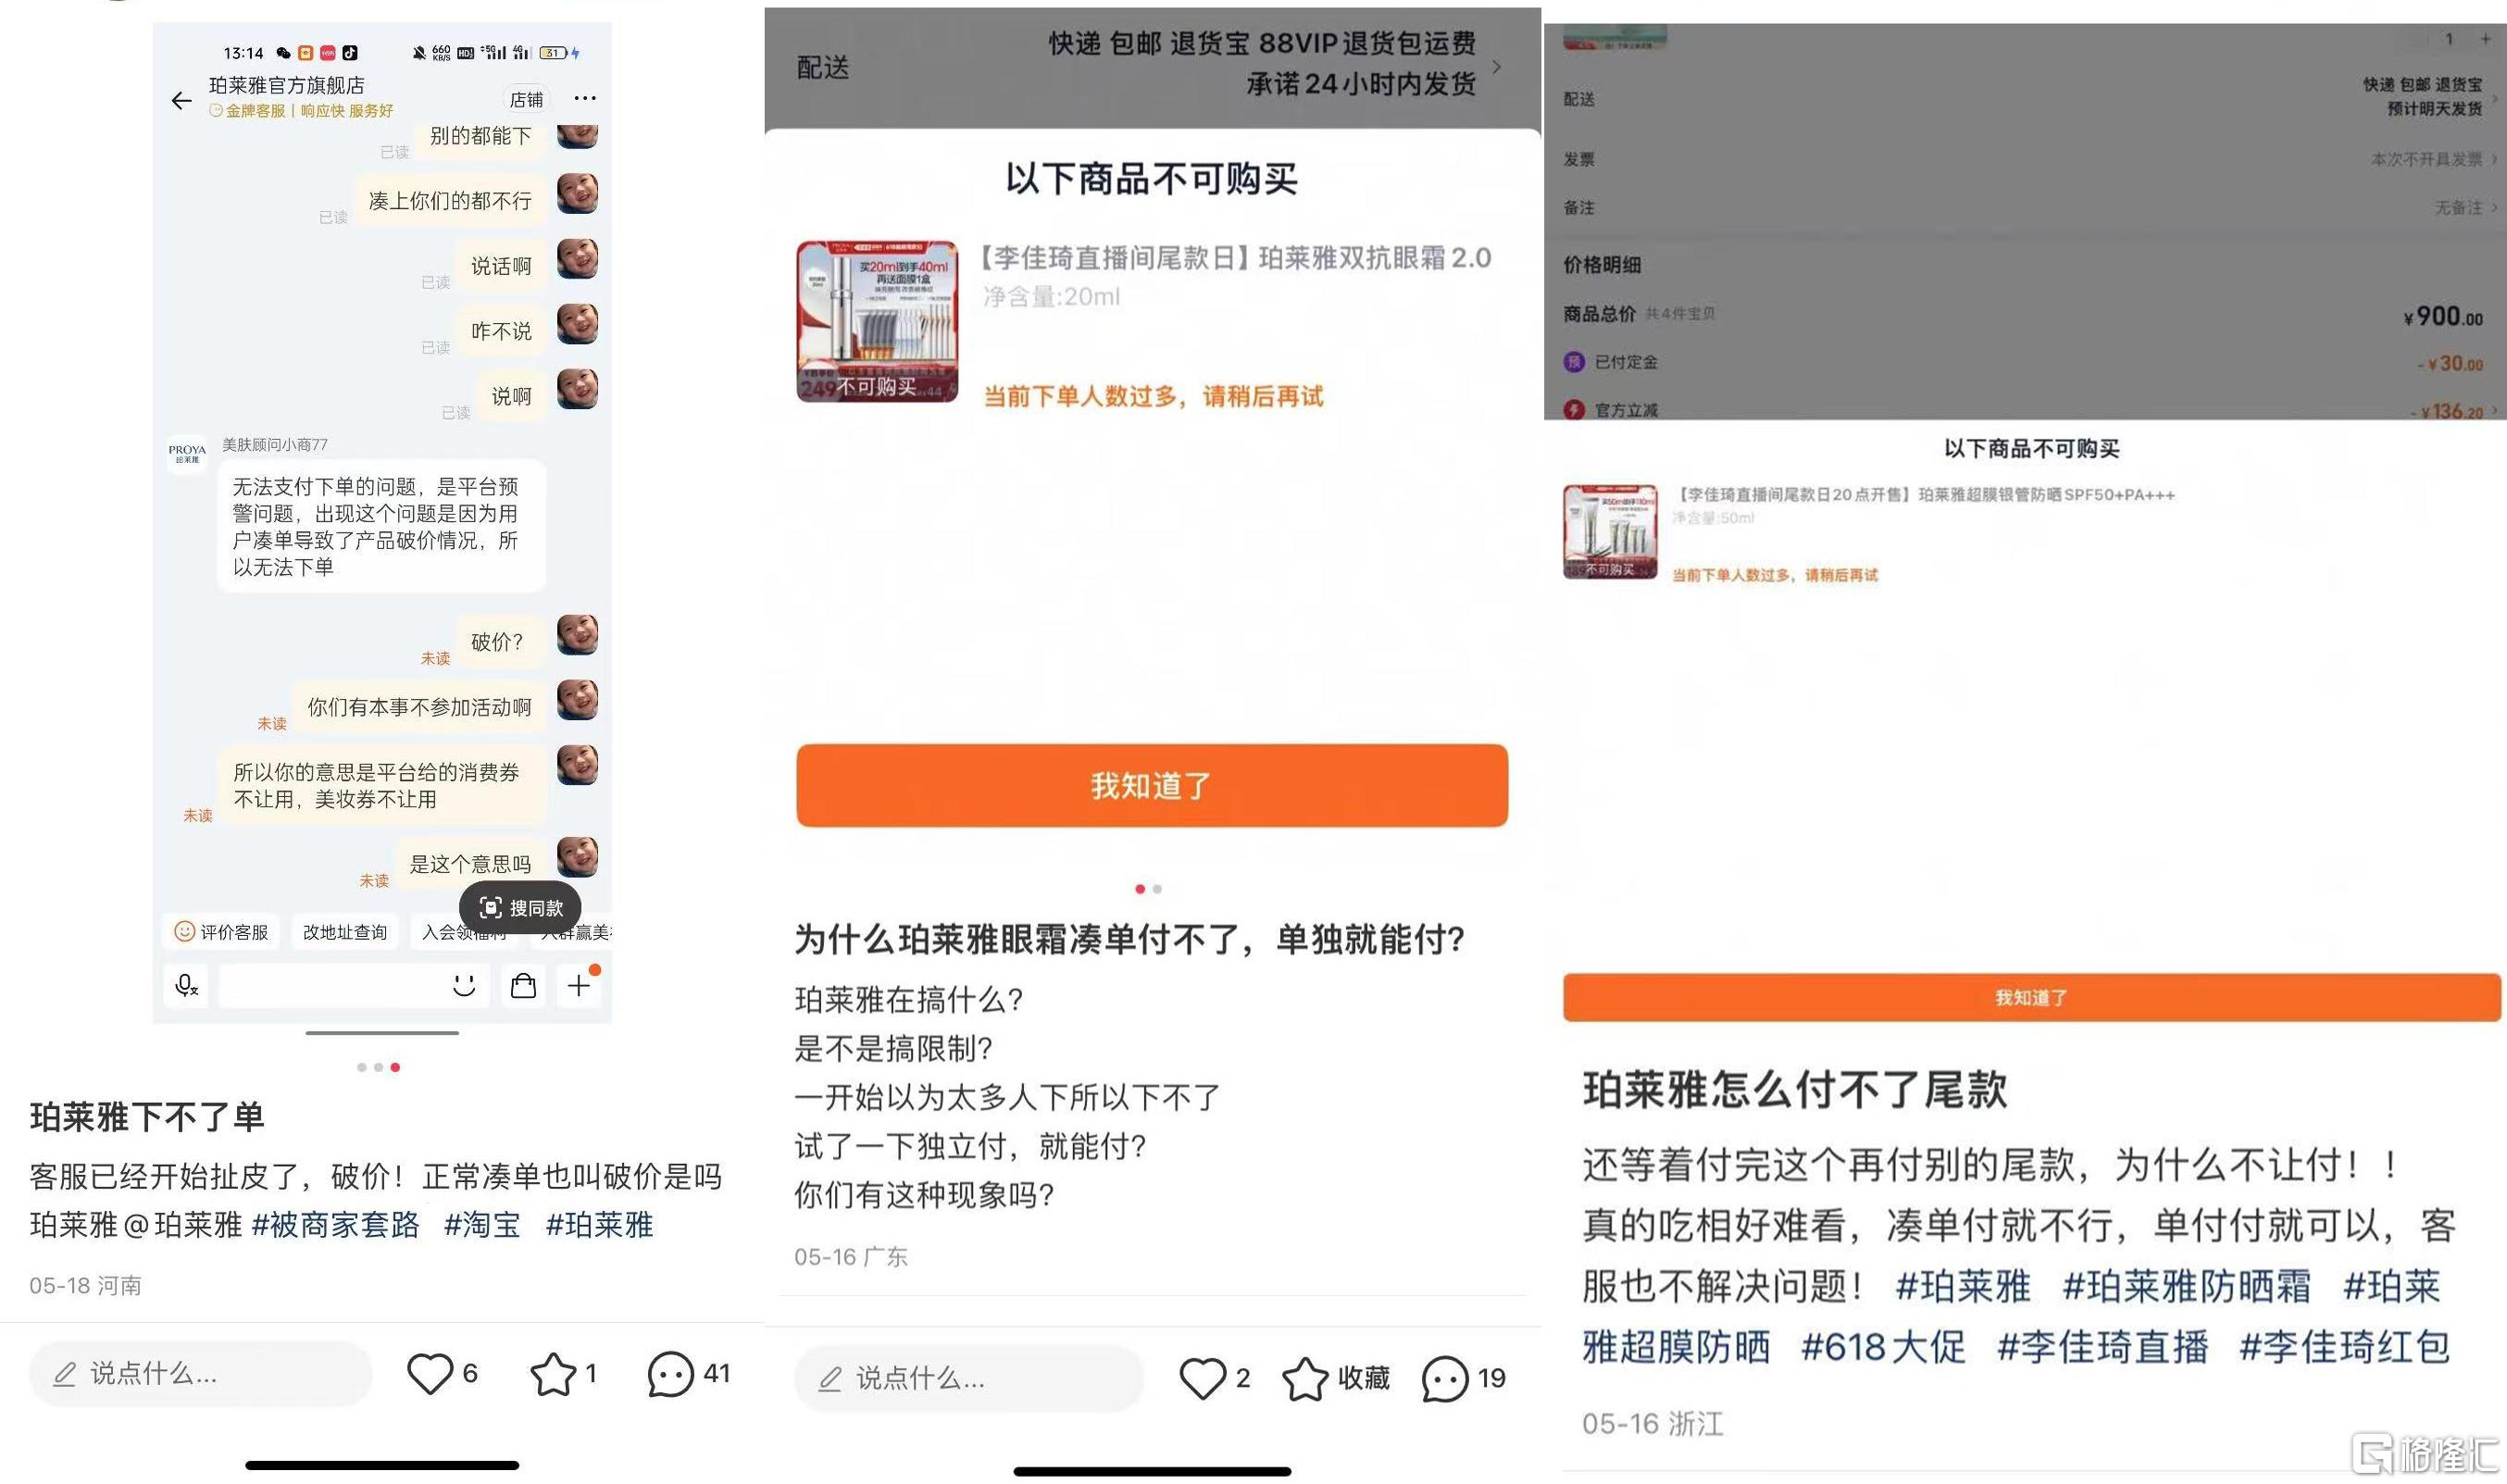Select the 改地址查询 quick action
Screen dimensions: 2507x1484
[345, 932]
